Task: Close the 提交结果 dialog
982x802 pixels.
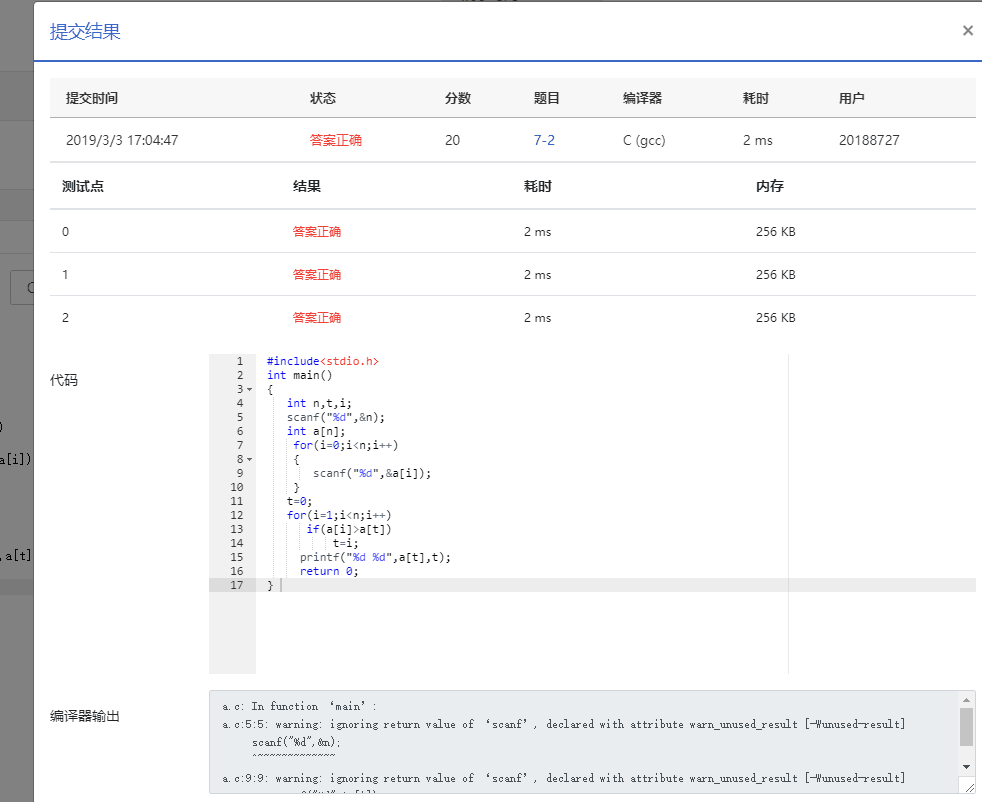Action: click(x=967, y=31)
